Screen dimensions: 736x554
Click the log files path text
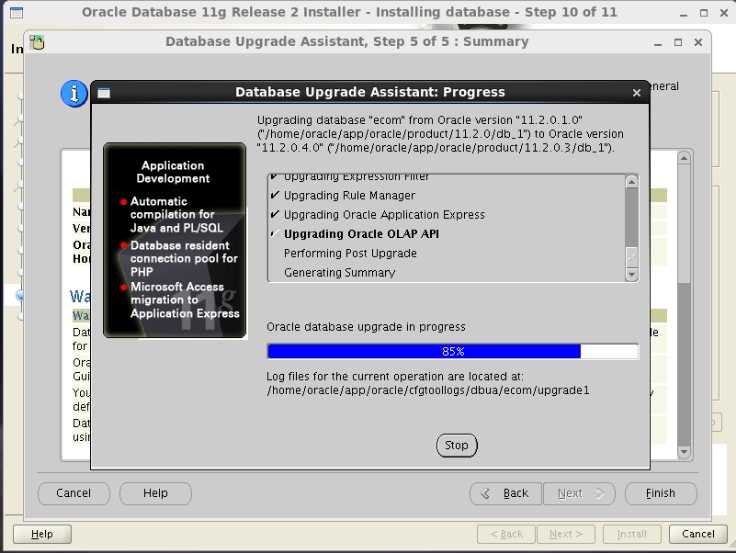(x=428, y=390)
